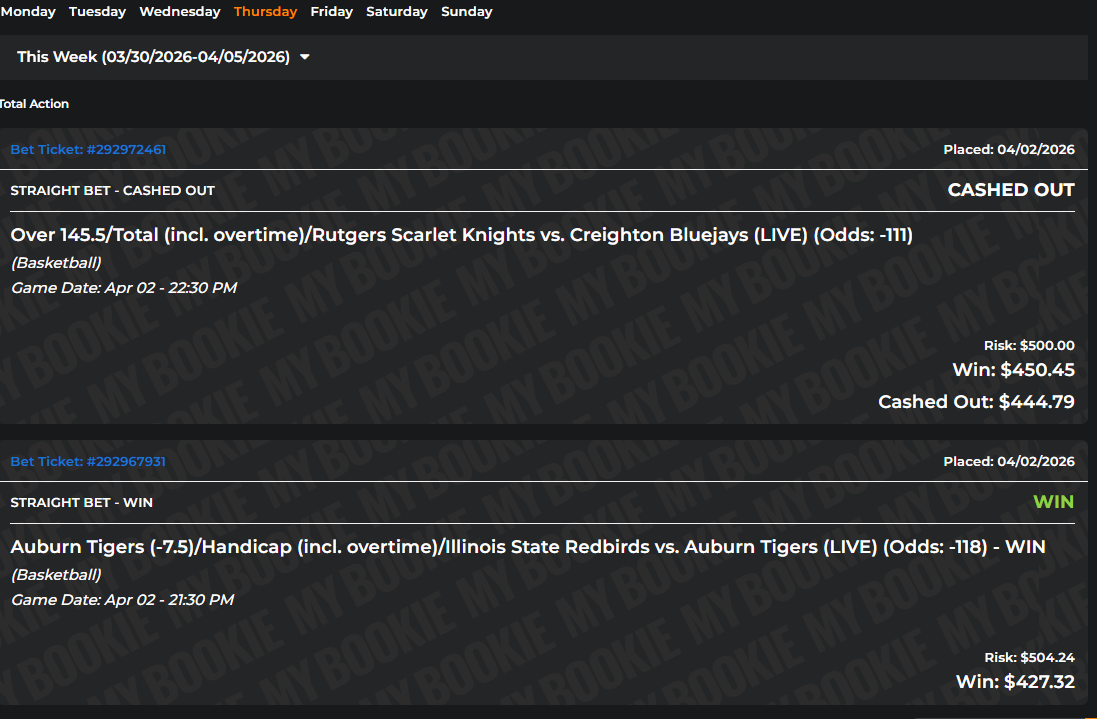
Task: Open the This Week date range dropdown
Action: 153,57
